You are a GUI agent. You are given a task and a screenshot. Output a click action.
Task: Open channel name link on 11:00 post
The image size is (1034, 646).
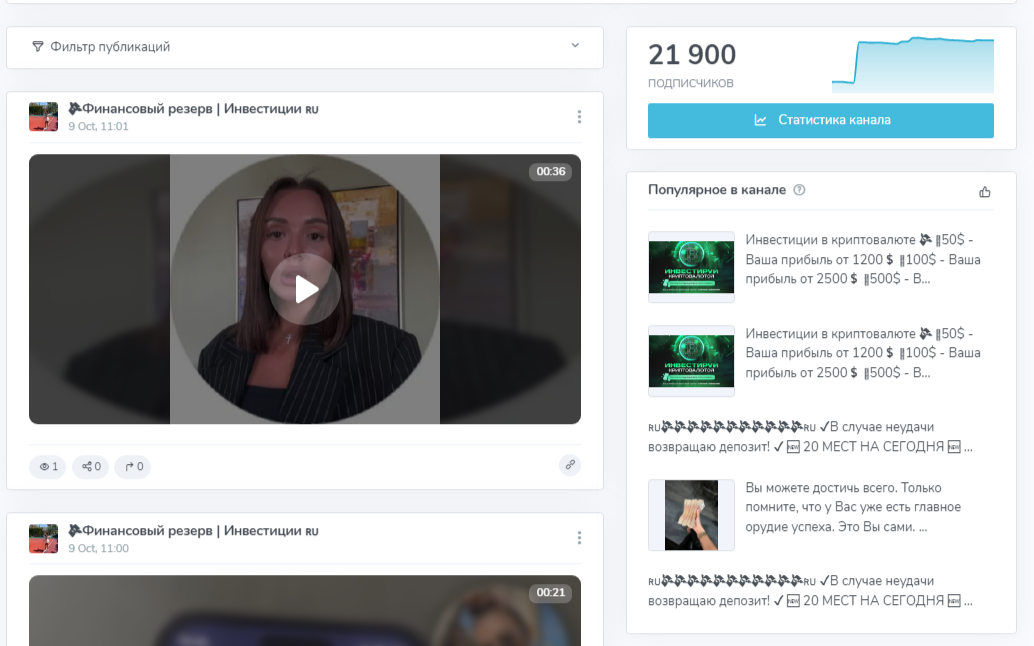193,530
